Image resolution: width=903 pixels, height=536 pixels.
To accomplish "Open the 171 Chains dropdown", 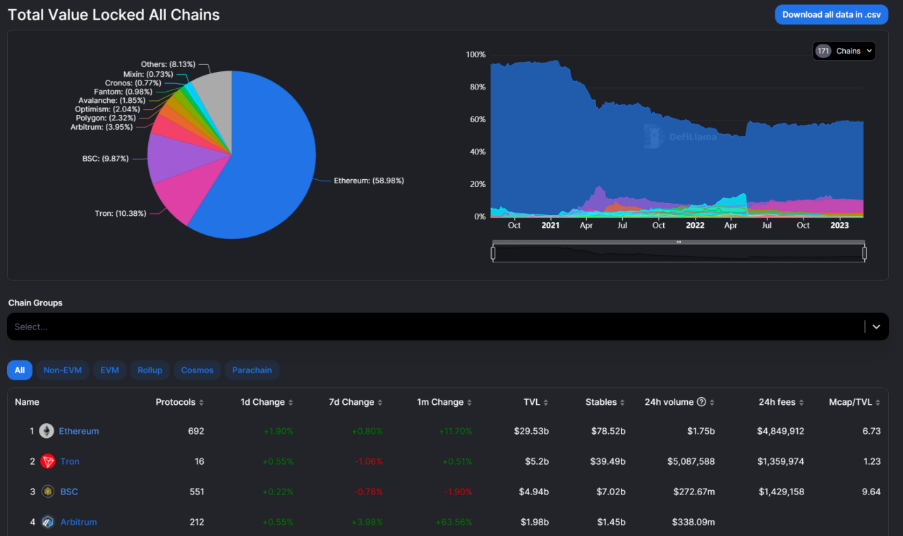I will 844,51.
